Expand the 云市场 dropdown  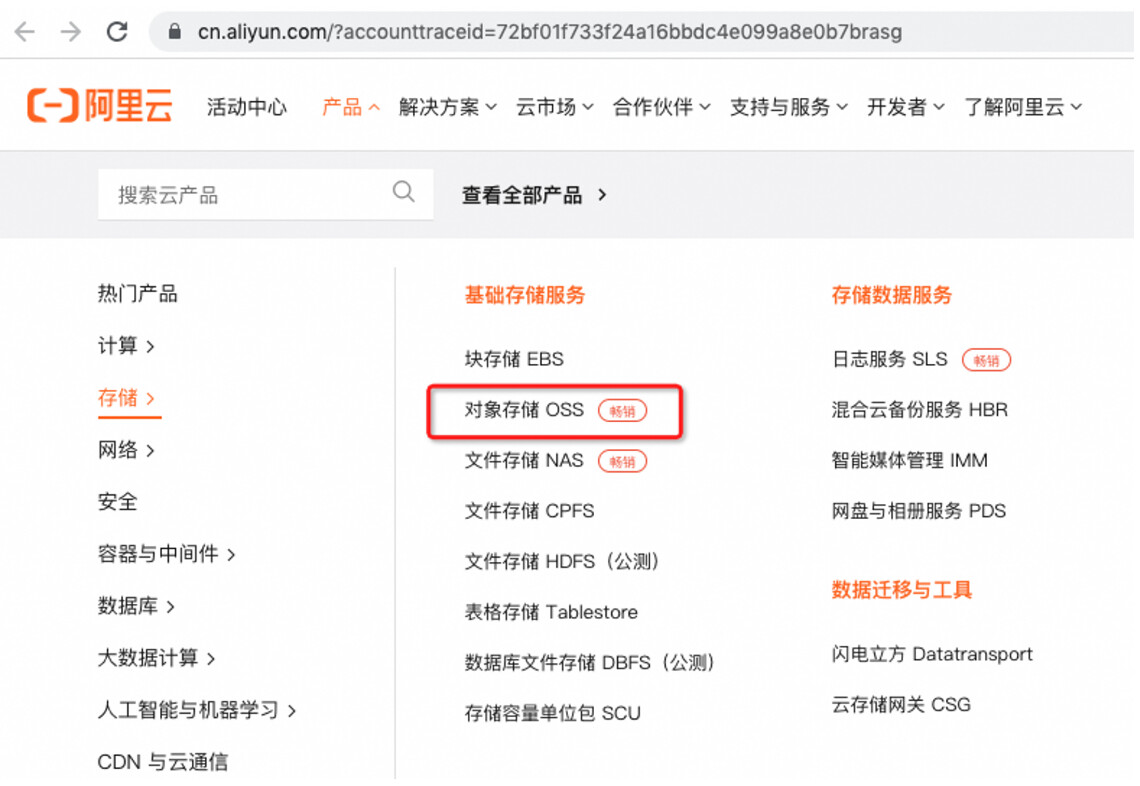[x=555, y=107]
